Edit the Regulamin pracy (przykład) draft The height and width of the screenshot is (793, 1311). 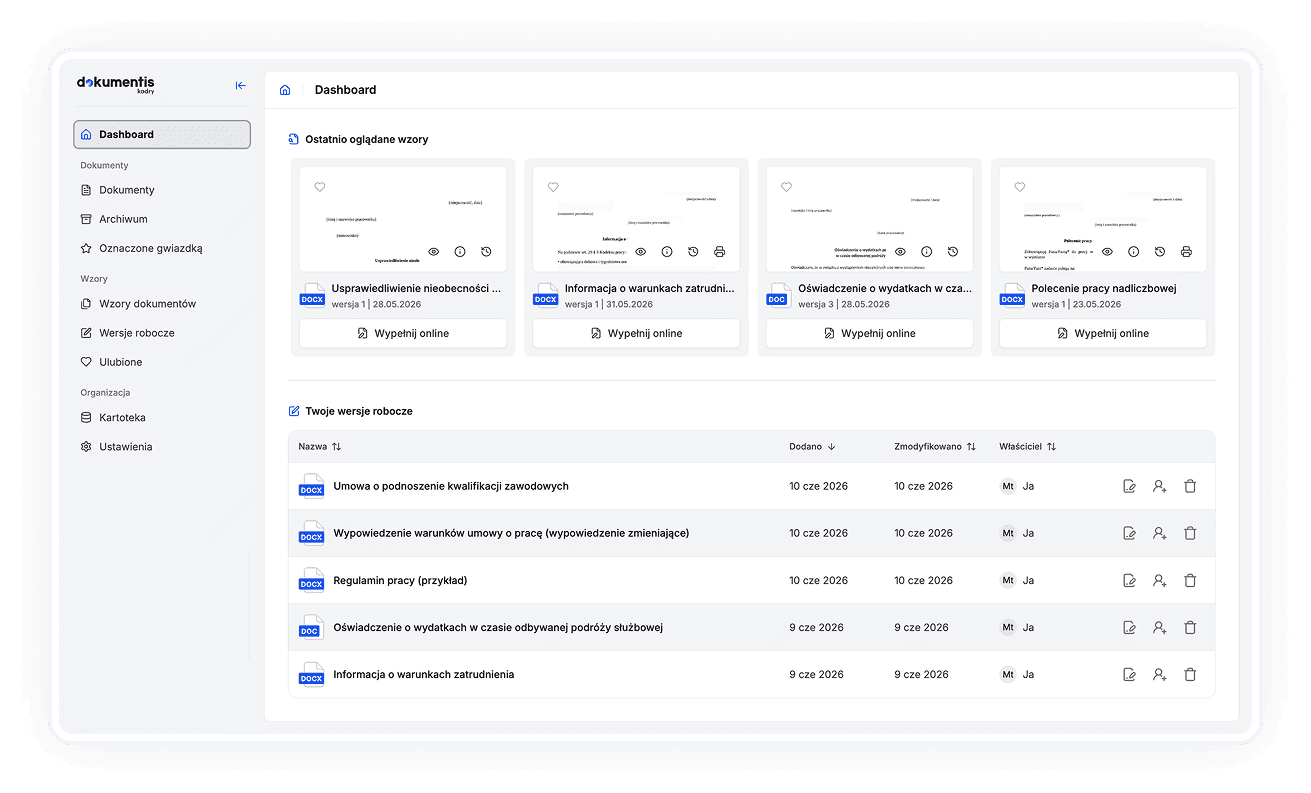click(x=1130, y=581)
